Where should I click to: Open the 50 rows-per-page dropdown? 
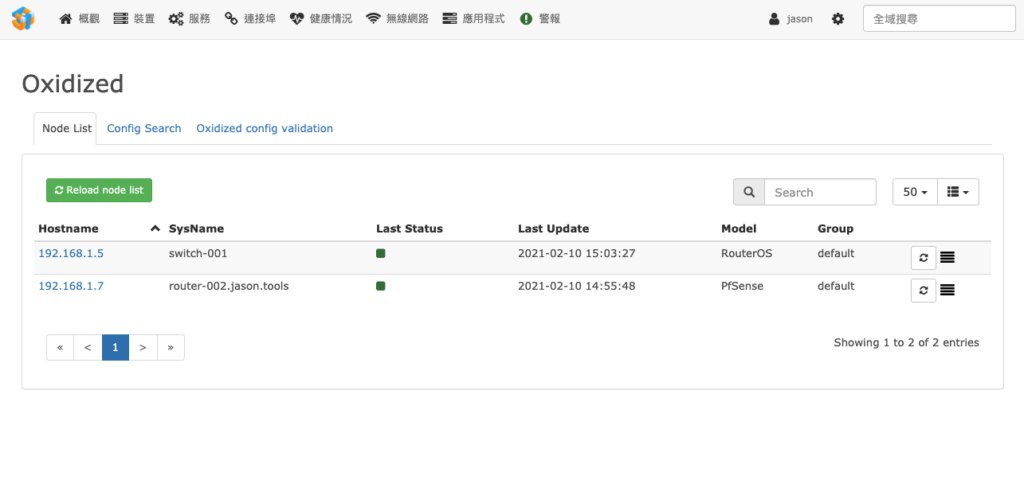coord(915,192)
